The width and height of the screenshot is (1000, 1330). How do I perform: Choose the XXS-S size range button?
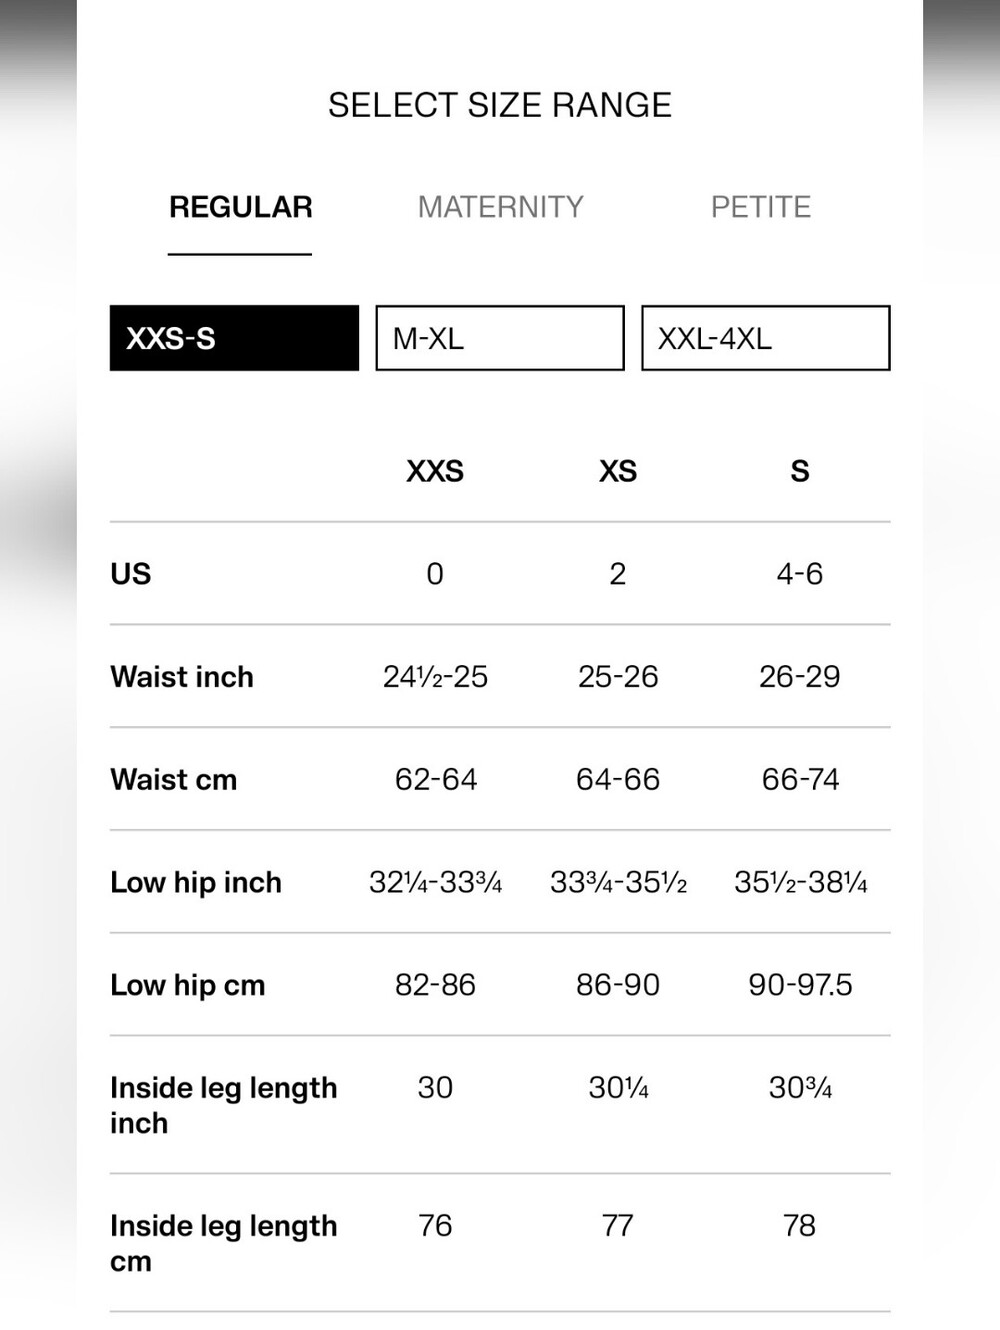(x=234, y=338)
